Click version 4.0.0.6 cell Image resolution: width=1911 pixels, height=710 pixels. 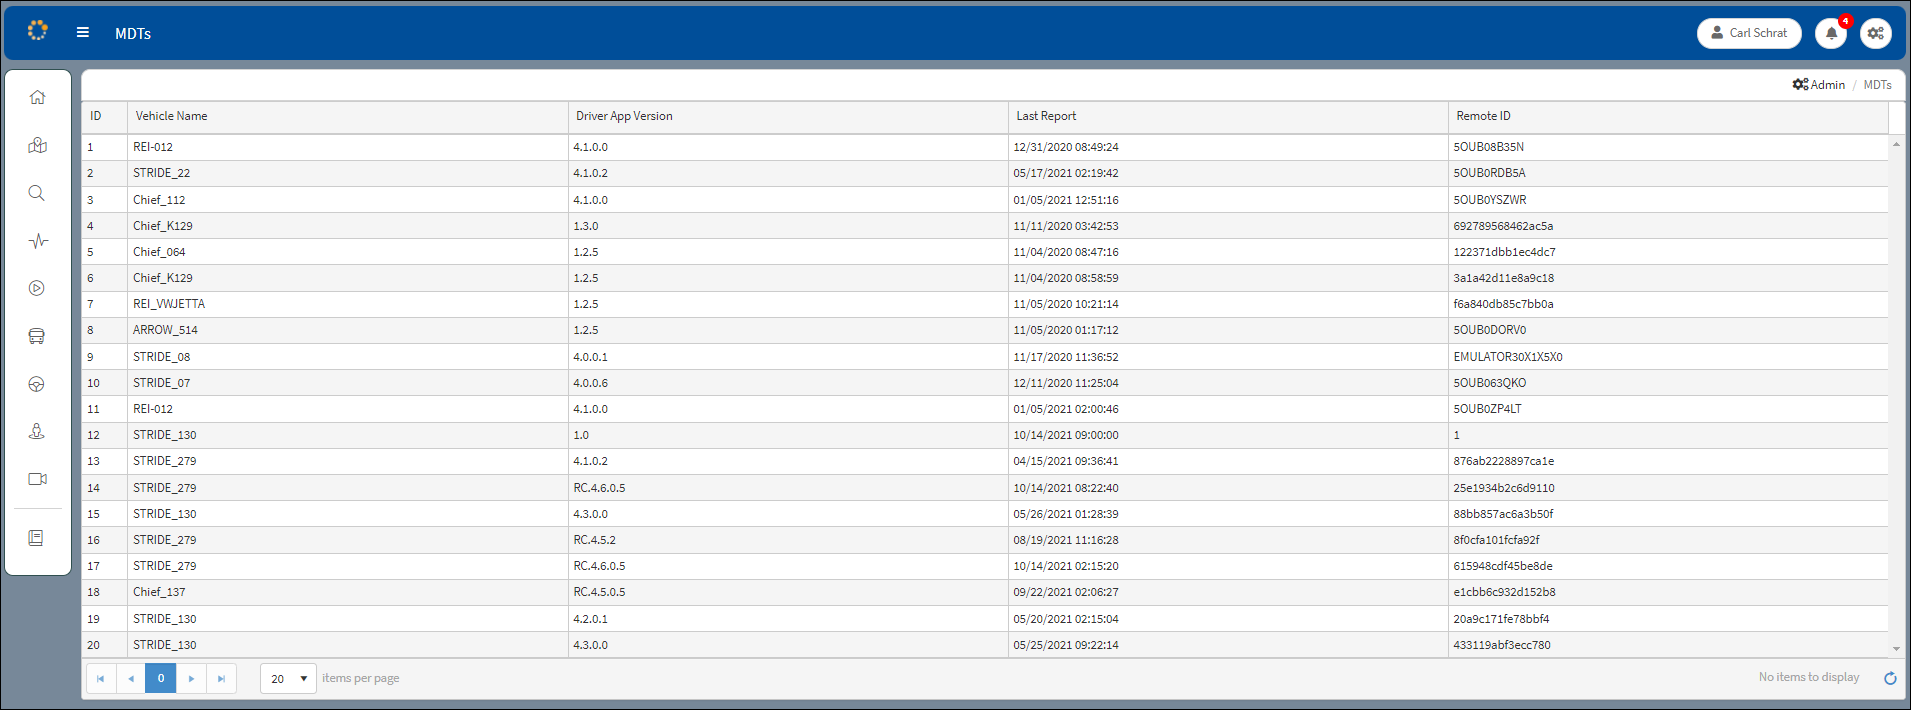pos(788,383)
